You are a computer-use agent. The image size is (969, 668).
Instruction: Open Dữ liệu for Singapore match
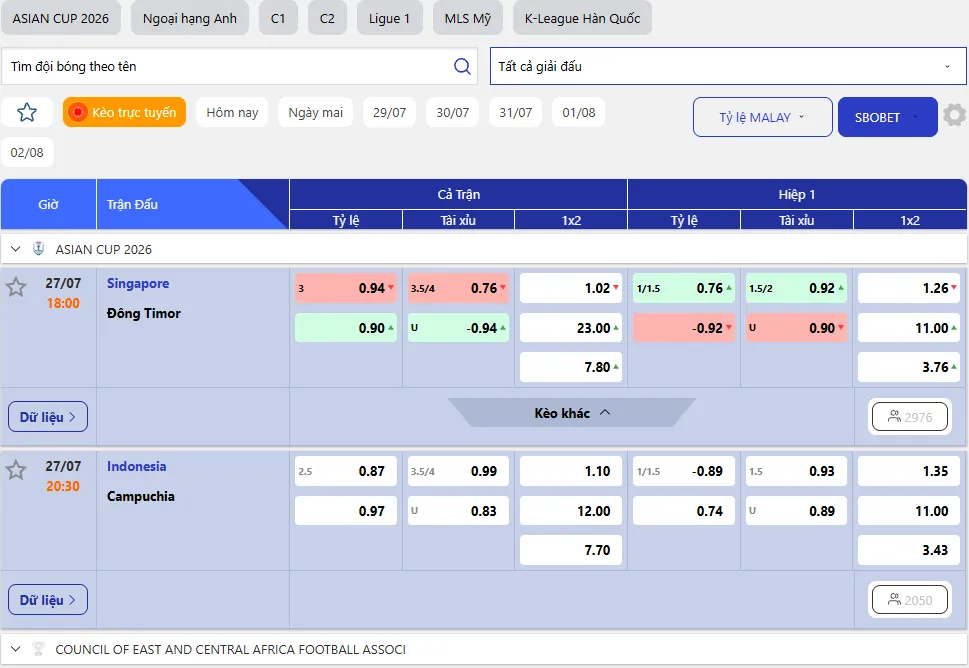click(x=48, y=416)
